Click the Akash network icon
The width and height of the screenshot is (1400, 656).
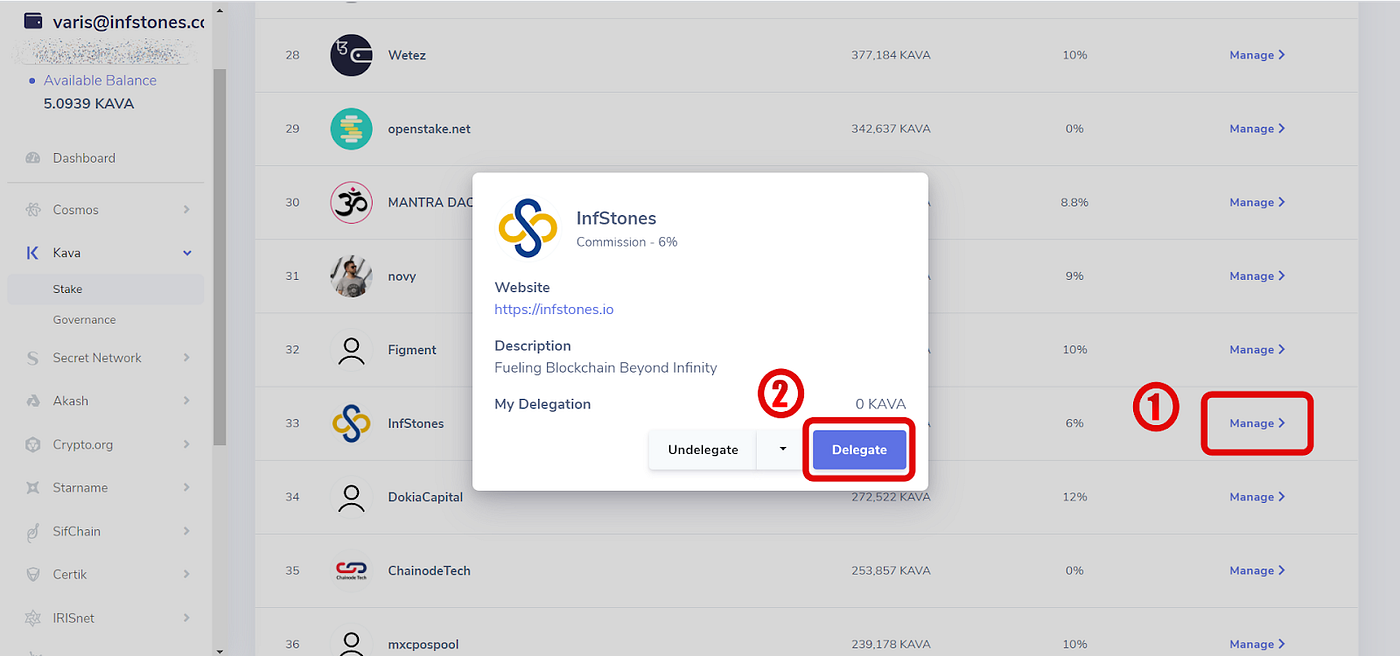pyautogui.click(x=33, y=401)
